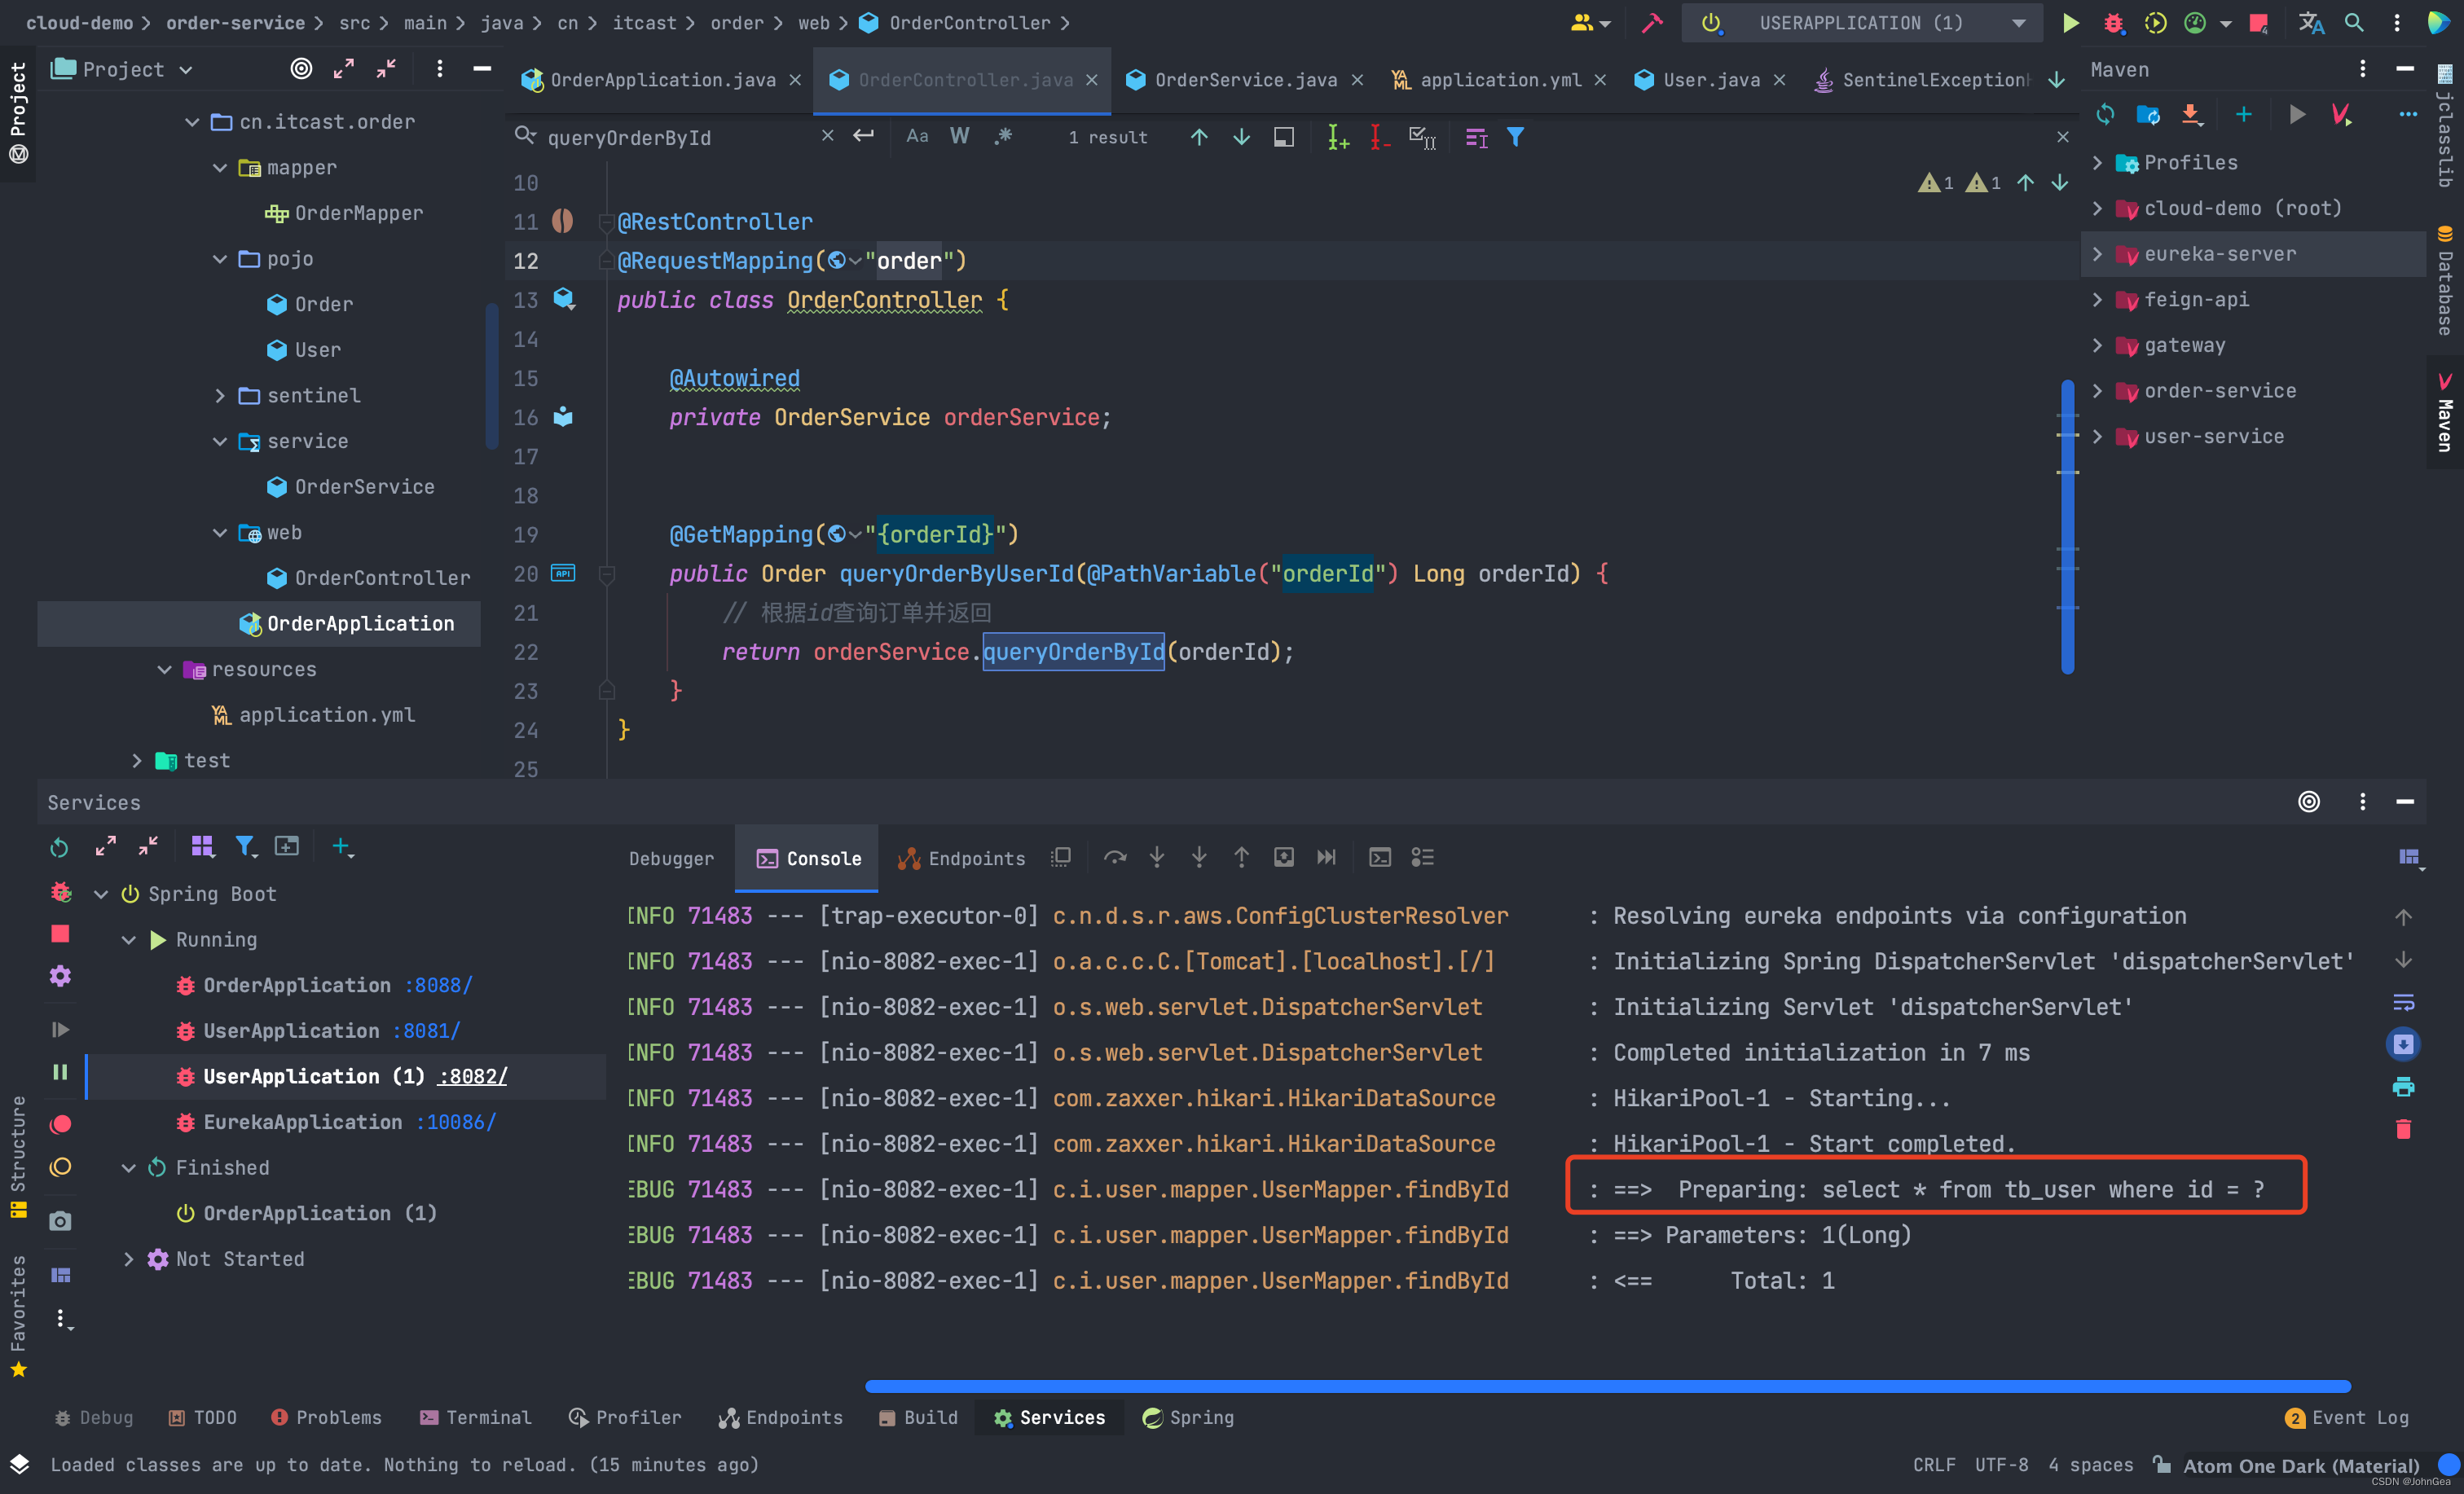Go to previous search occurrence arrow
The width and height of the screenshot is (2464, 1494).
1198,137
